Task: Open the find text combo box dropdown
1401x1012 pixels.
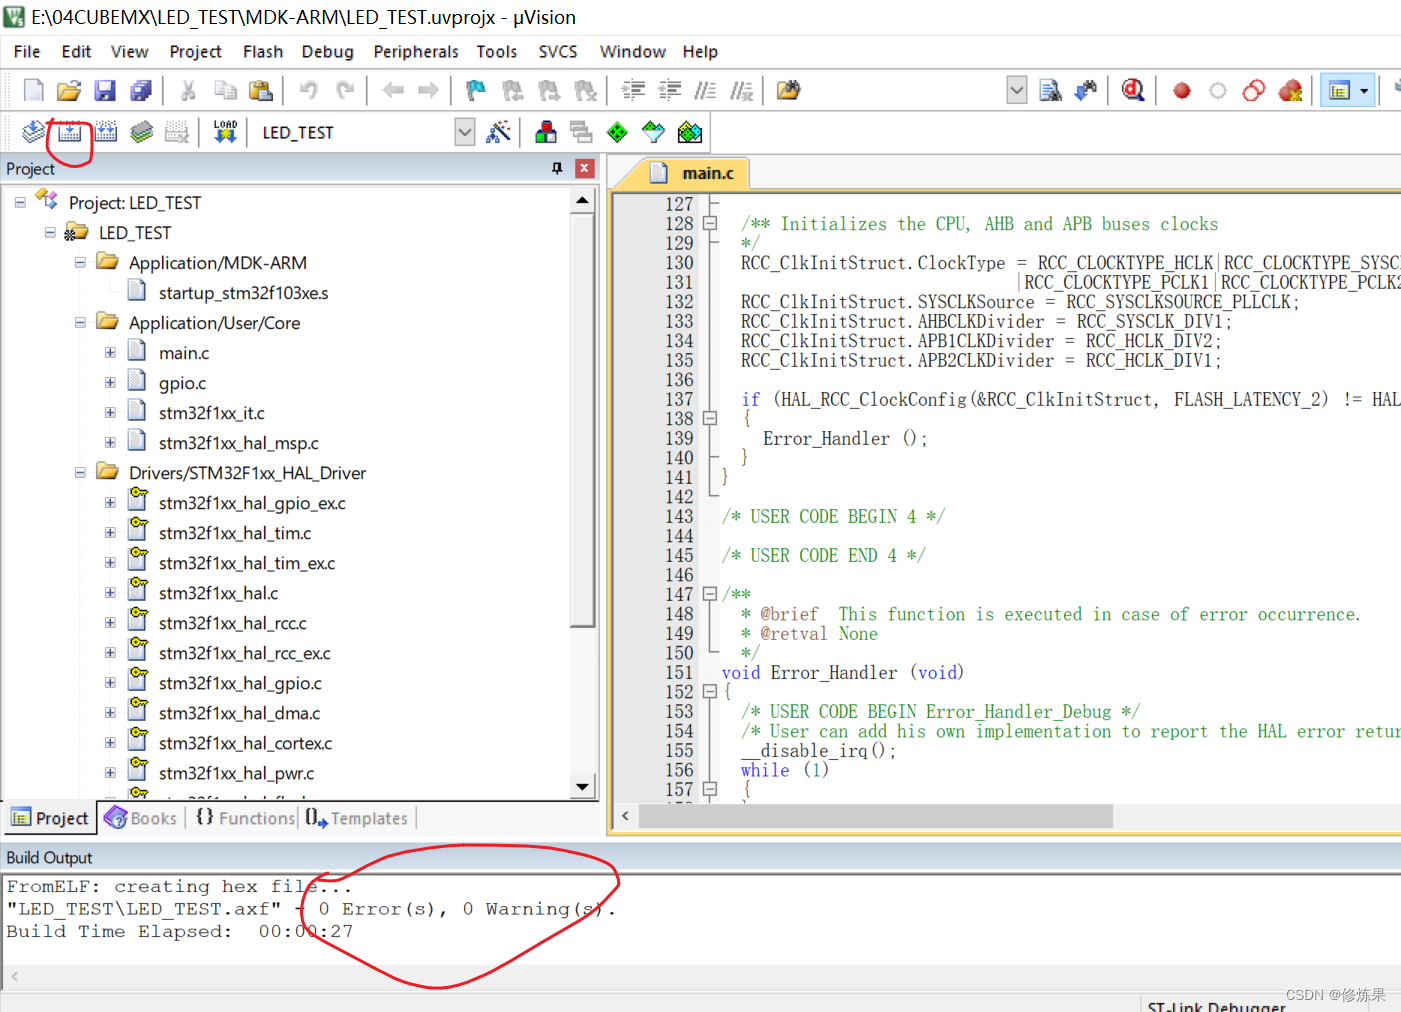Action: 1016,91
